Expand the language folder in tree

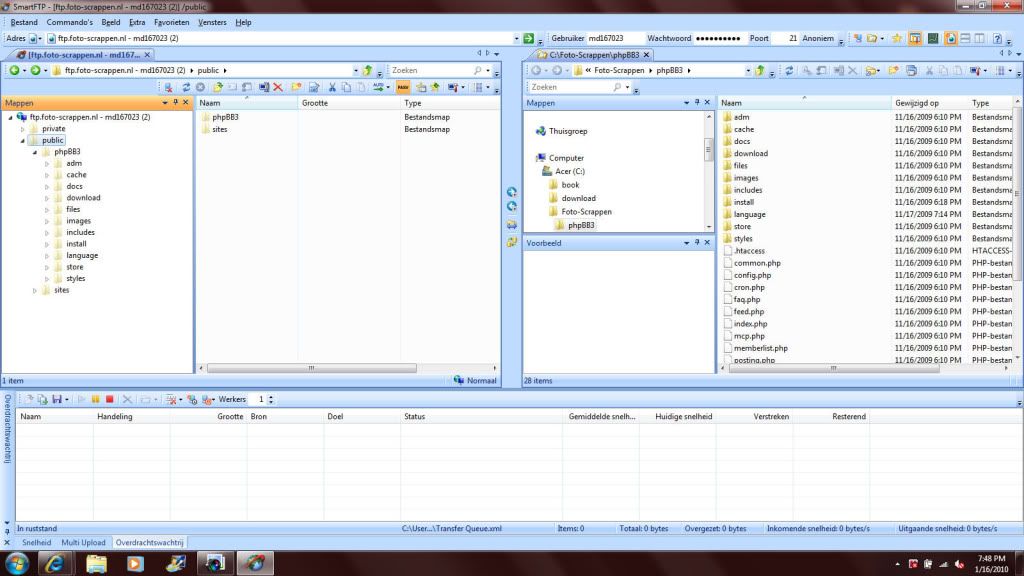[x=47, y=256]
